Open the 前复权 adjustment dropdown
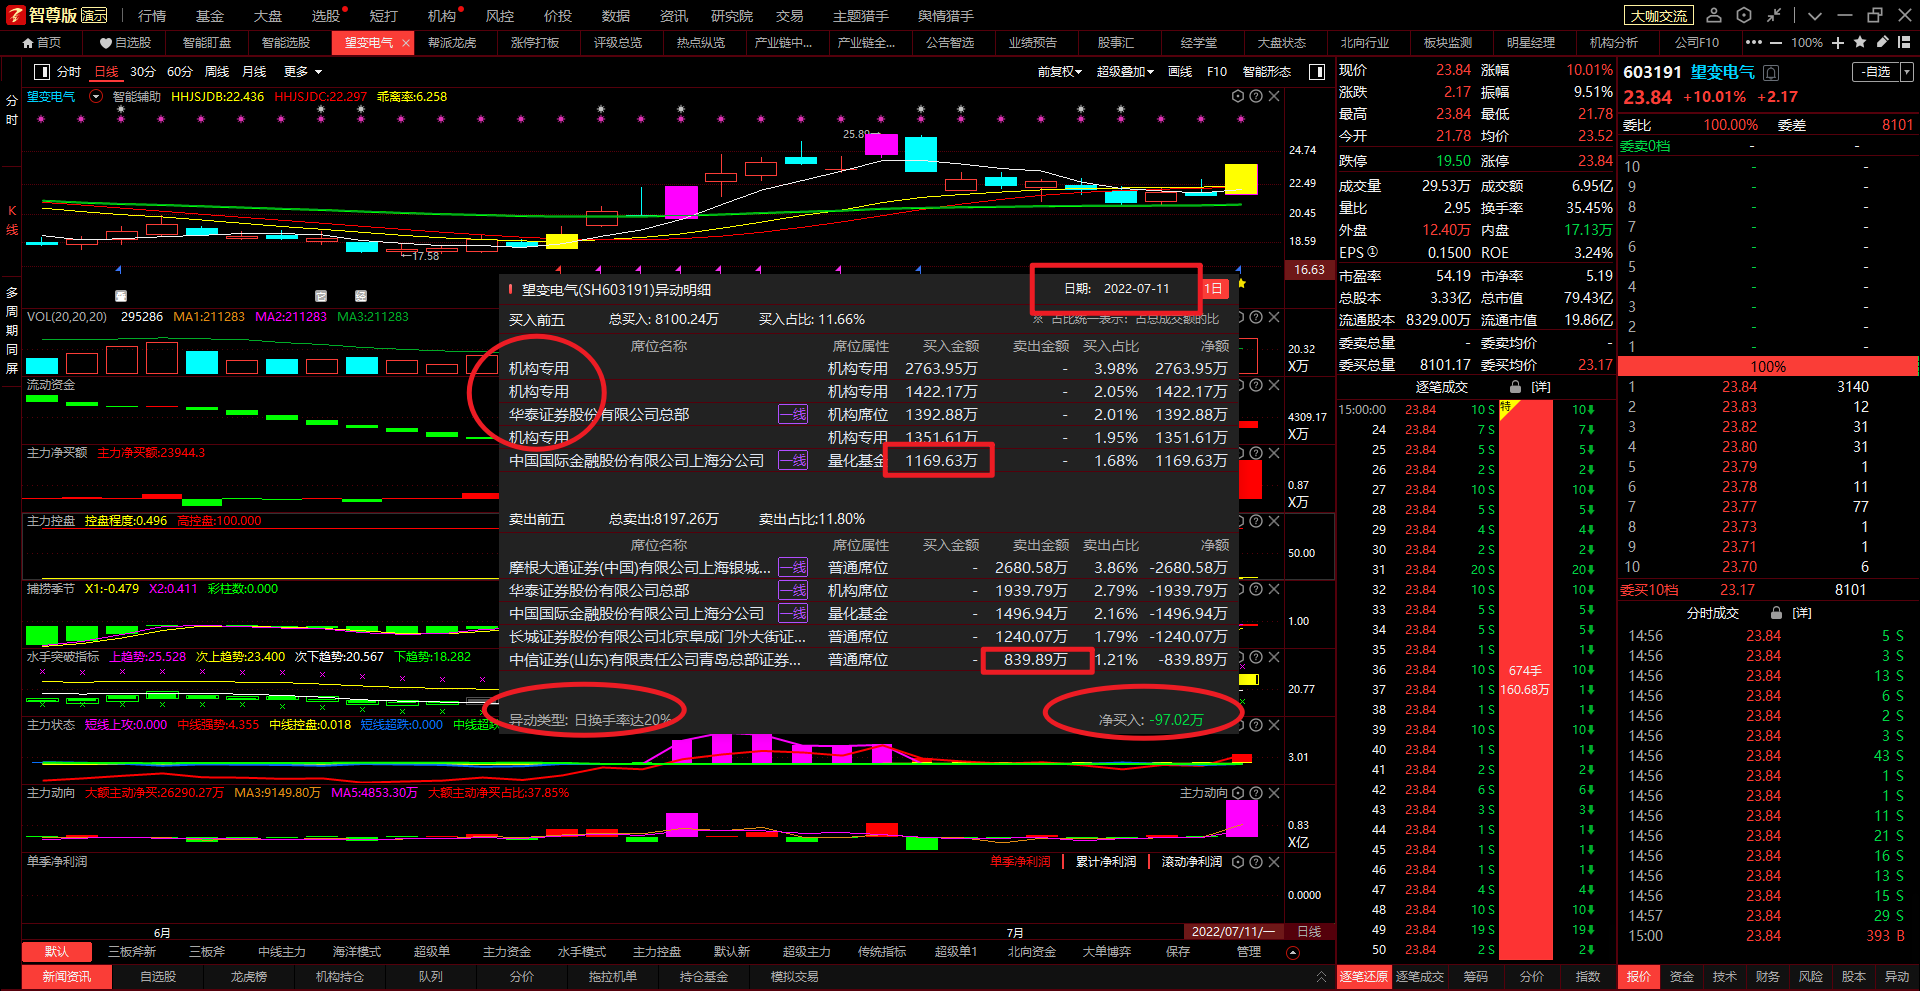 click(x=1059, y=72)
